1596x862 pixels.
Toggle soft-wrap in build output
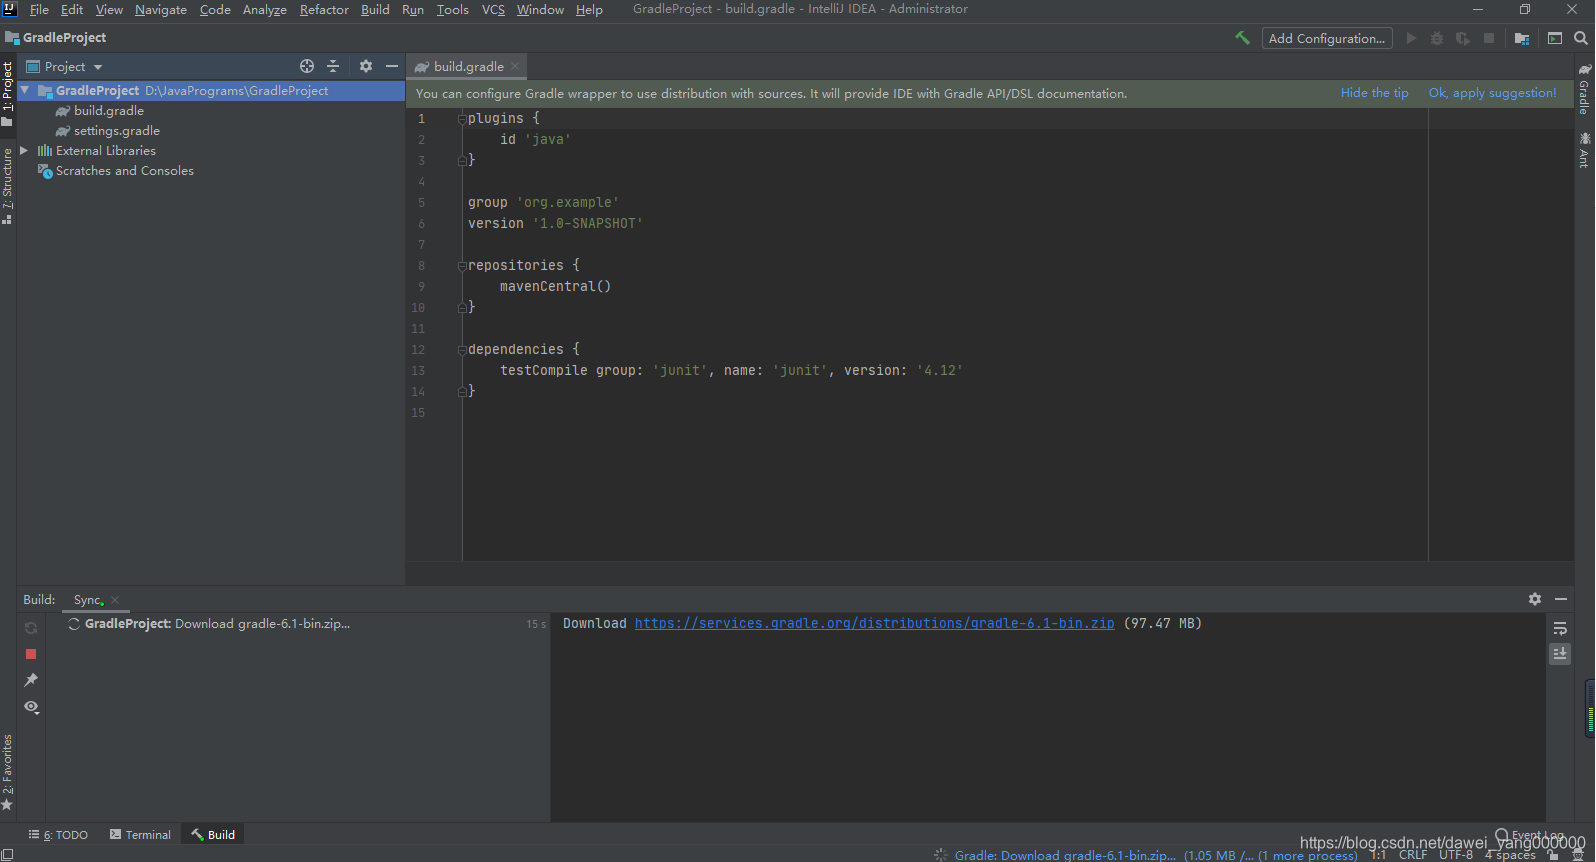(1560, 628)
